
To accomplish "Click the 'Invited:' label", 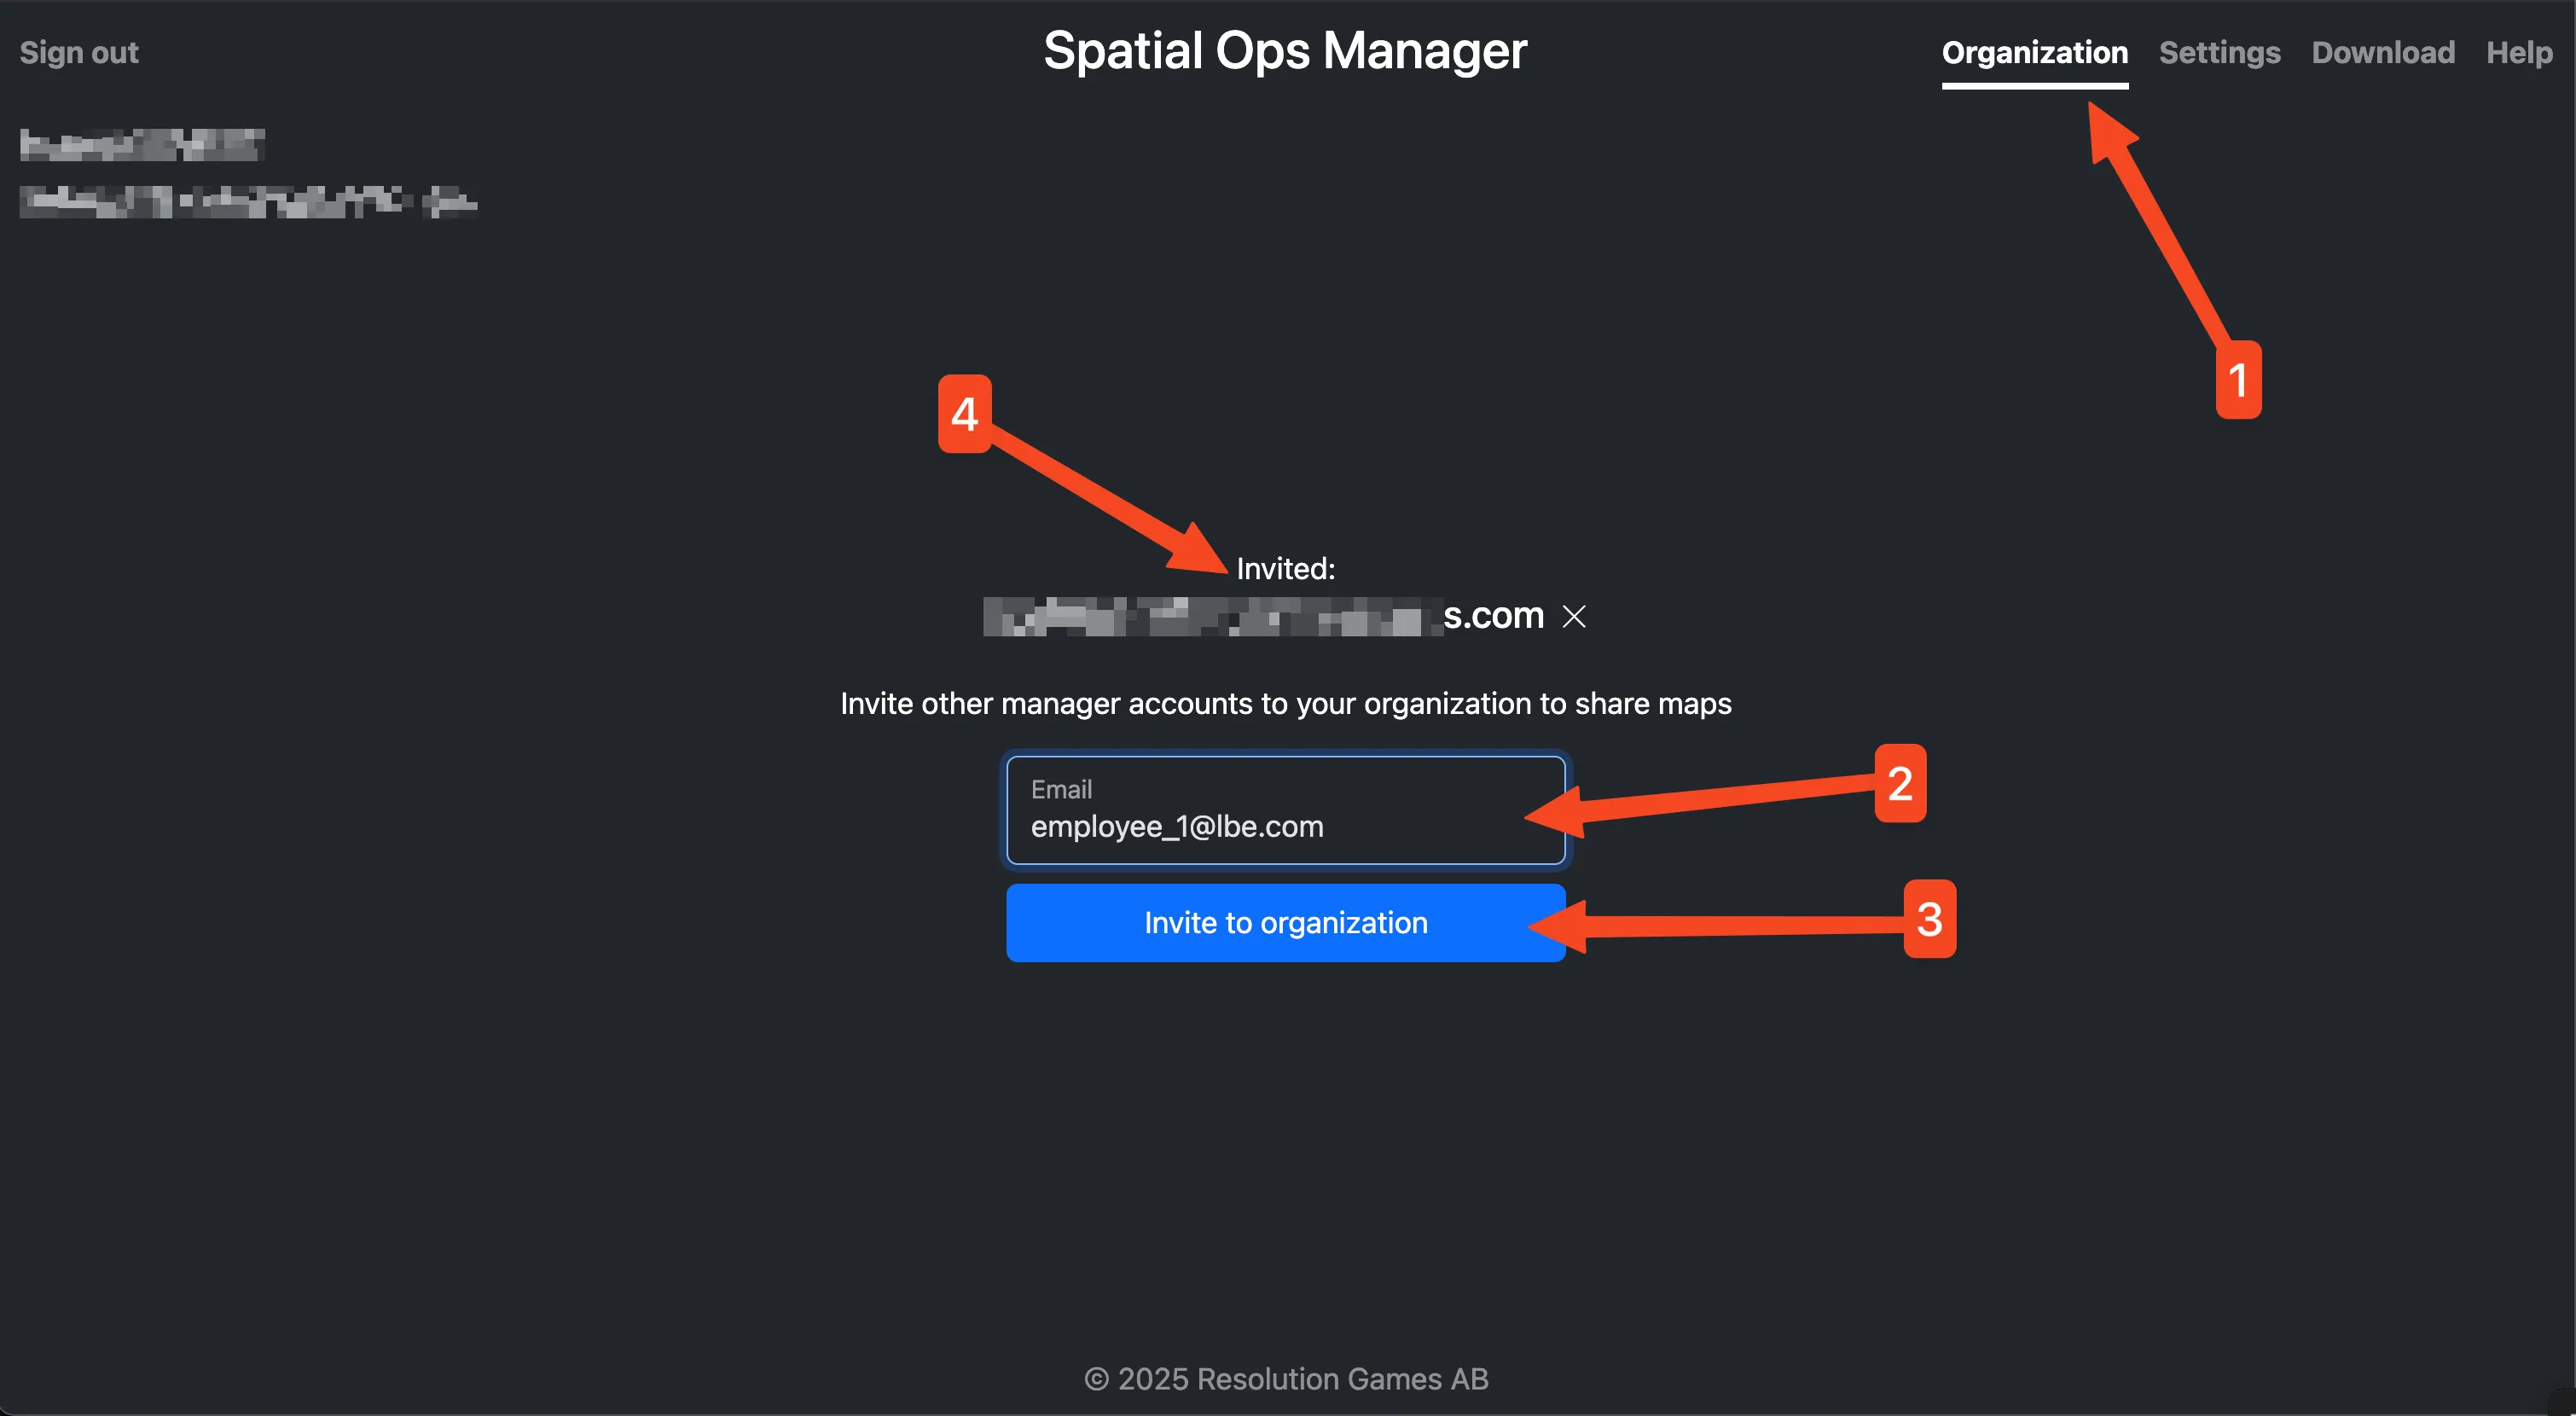I will pyautogui.click(x=1285, y=568).
